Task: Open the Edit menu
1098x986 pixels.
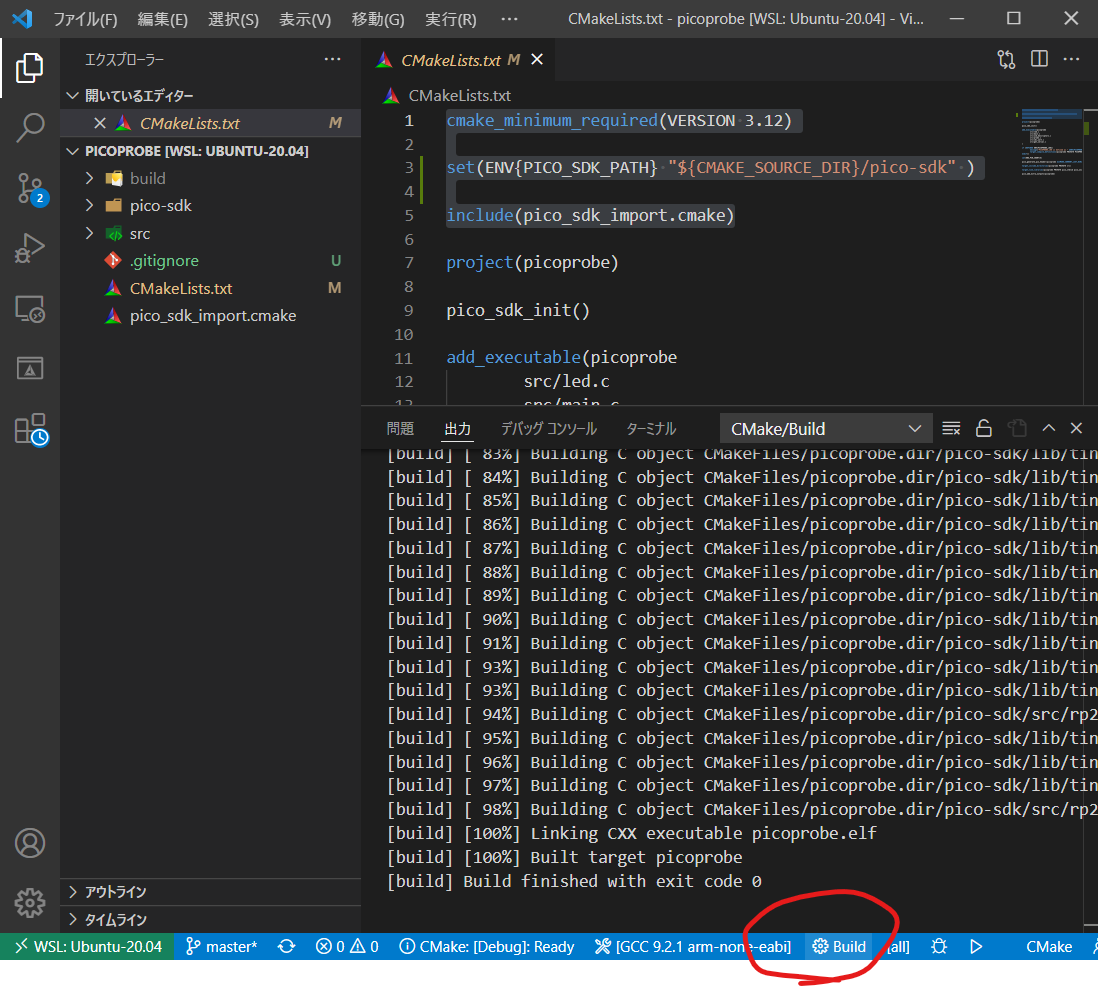Action: pyautogui.click(x=162, y=19)
